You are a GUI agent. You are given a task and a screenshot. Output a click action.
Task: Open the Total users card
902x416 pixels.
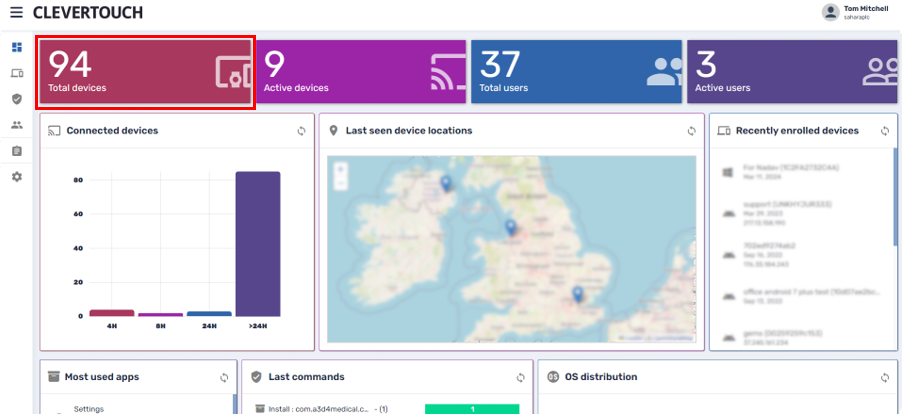[x=576, y=72]
